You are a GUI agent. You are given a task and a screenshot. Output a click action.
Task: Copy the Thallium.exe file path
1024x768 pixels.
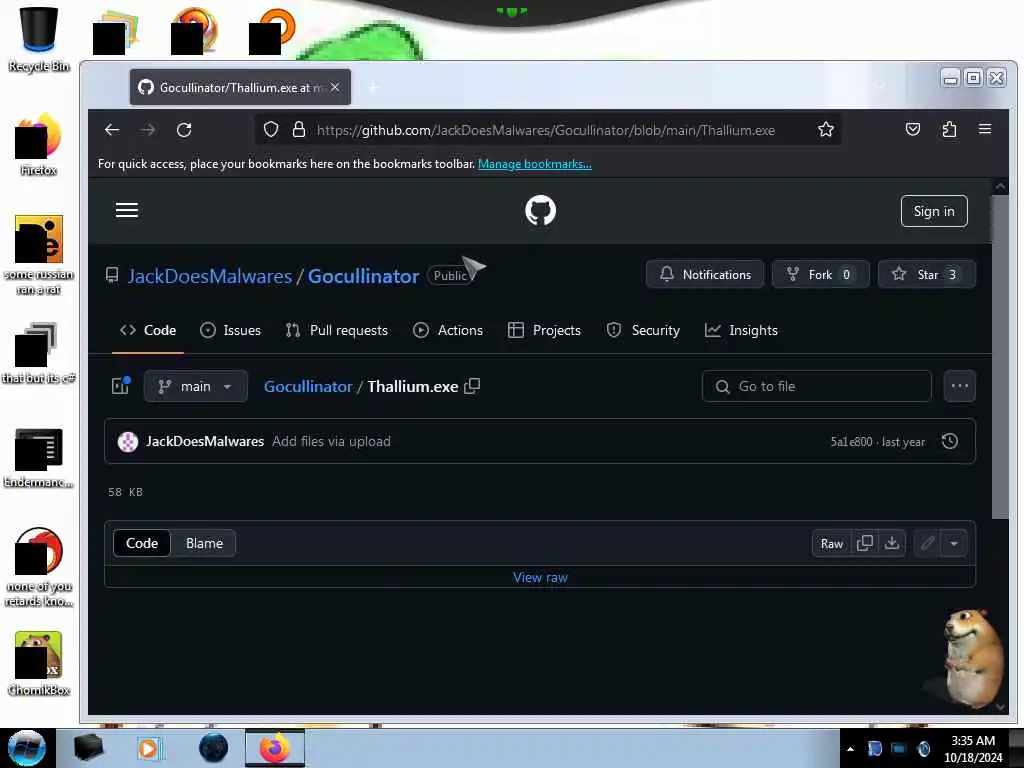472,386
